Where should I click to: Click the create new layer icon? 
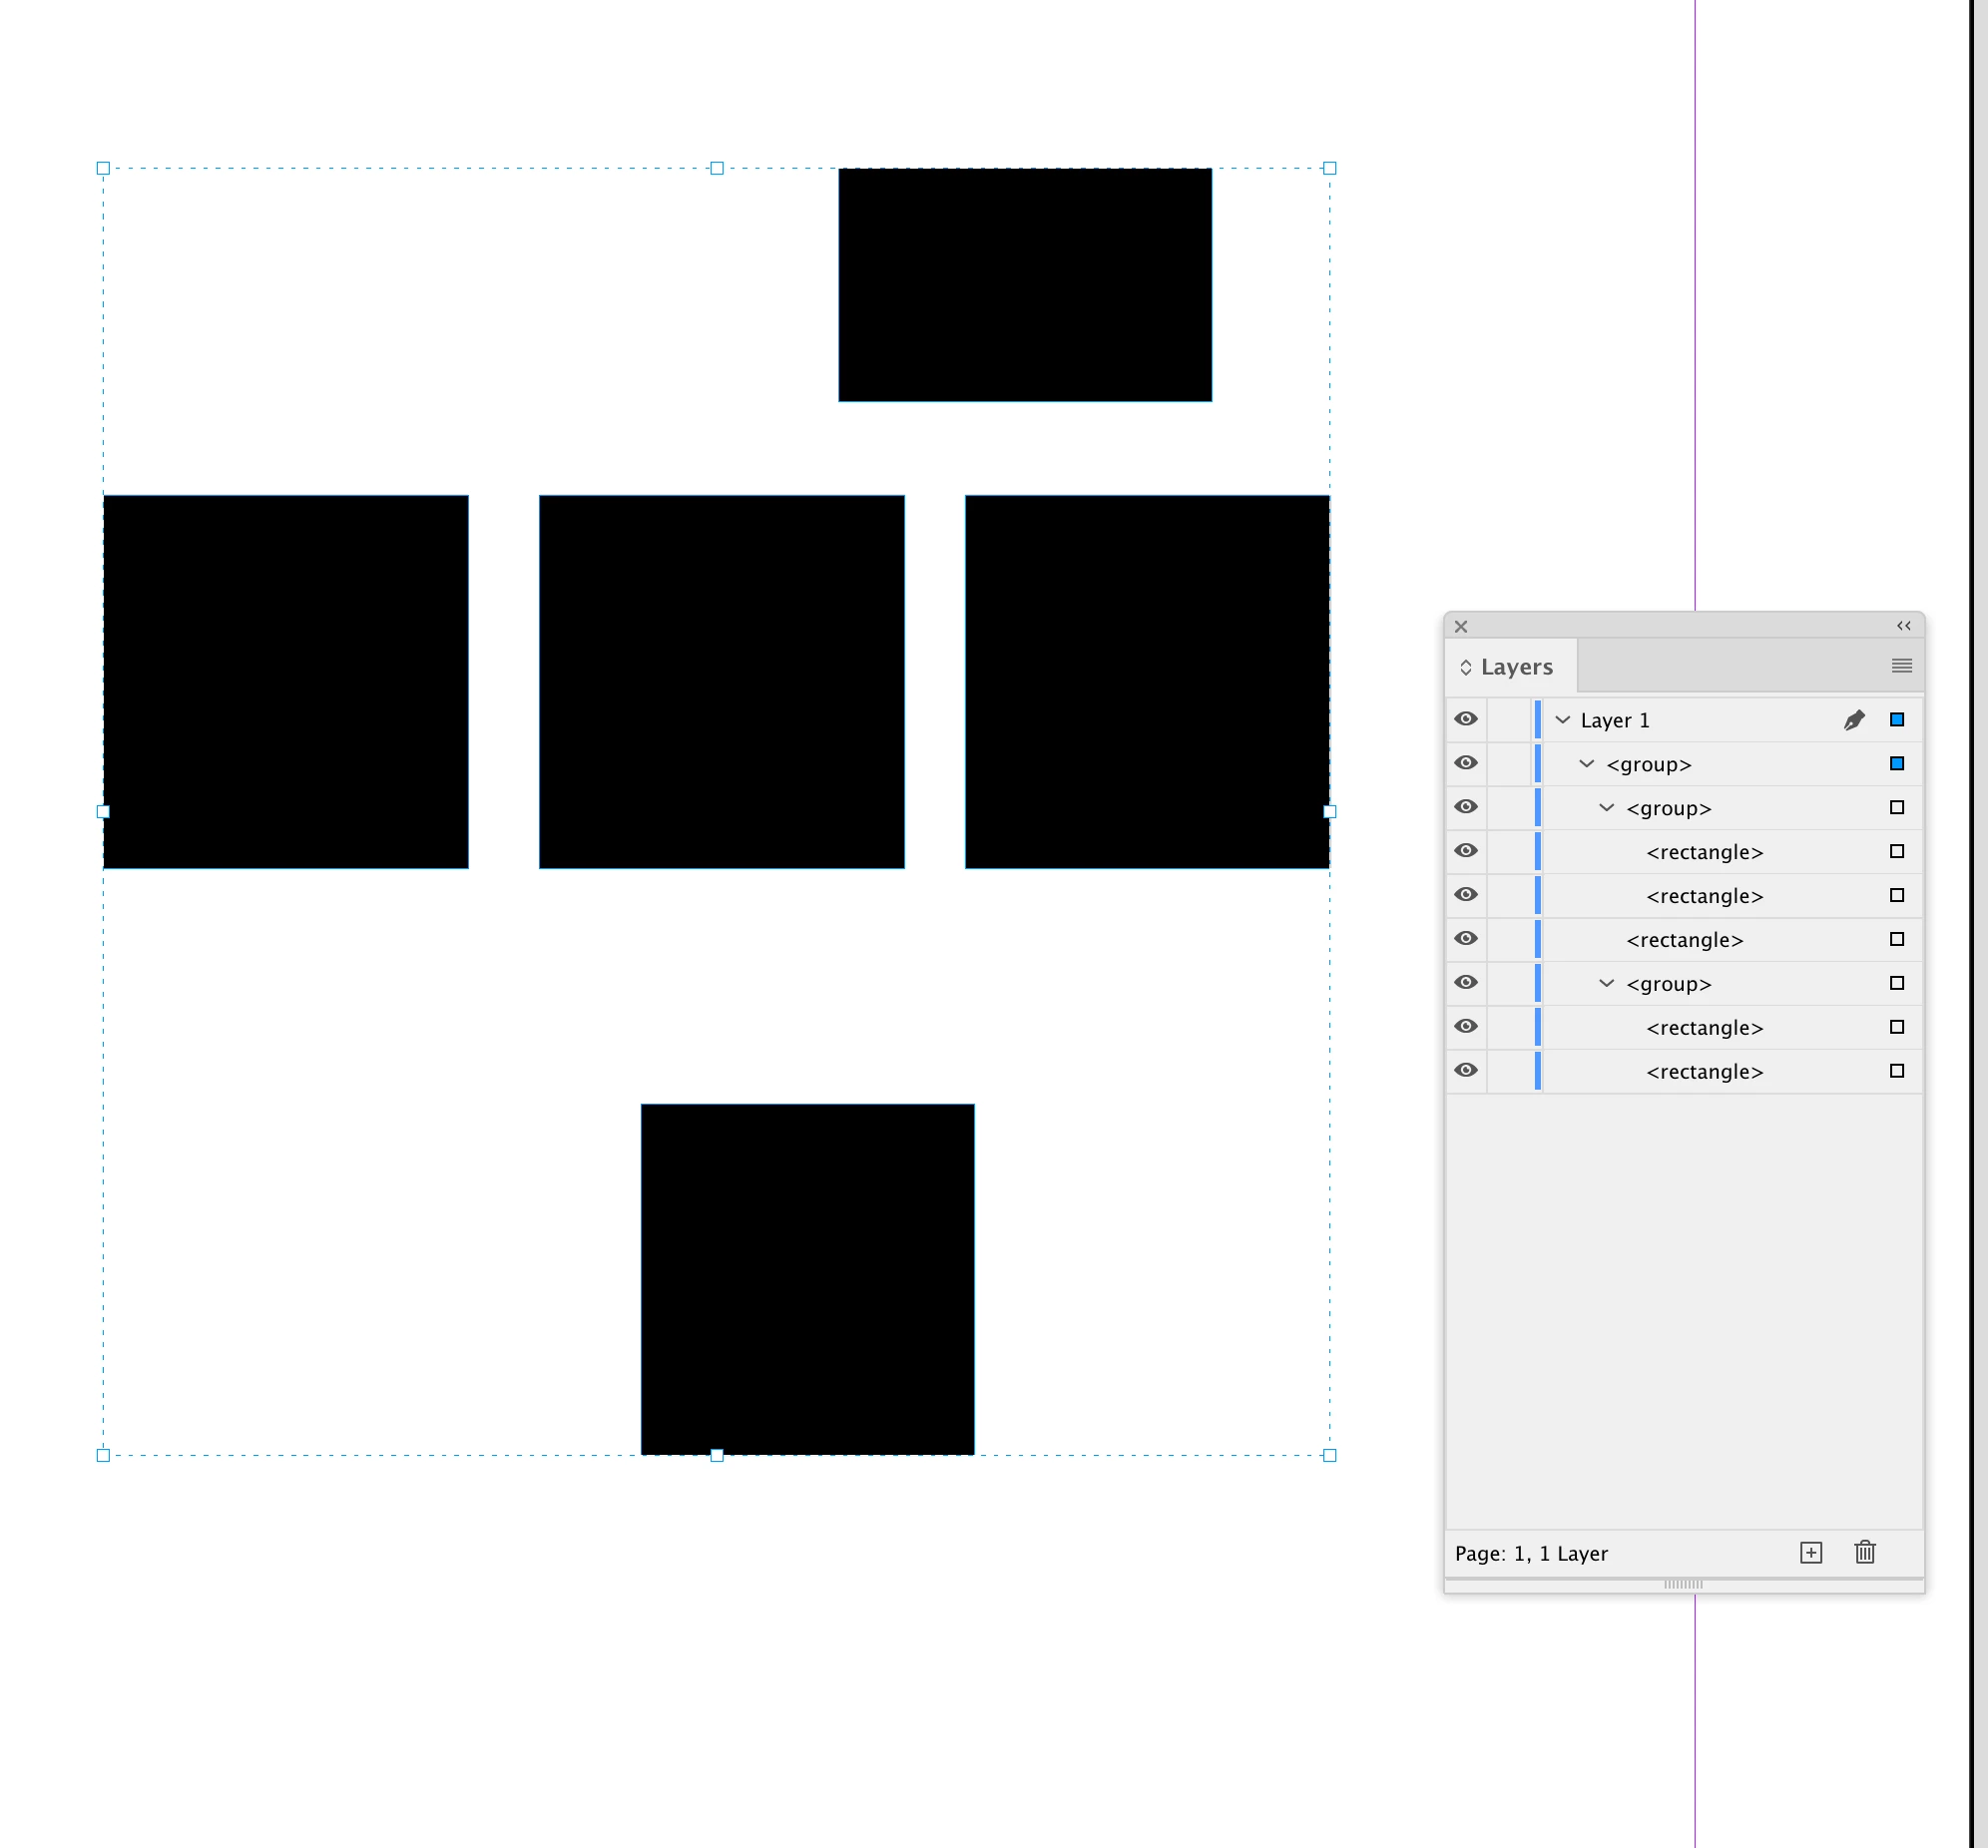coord(1810,1553)
